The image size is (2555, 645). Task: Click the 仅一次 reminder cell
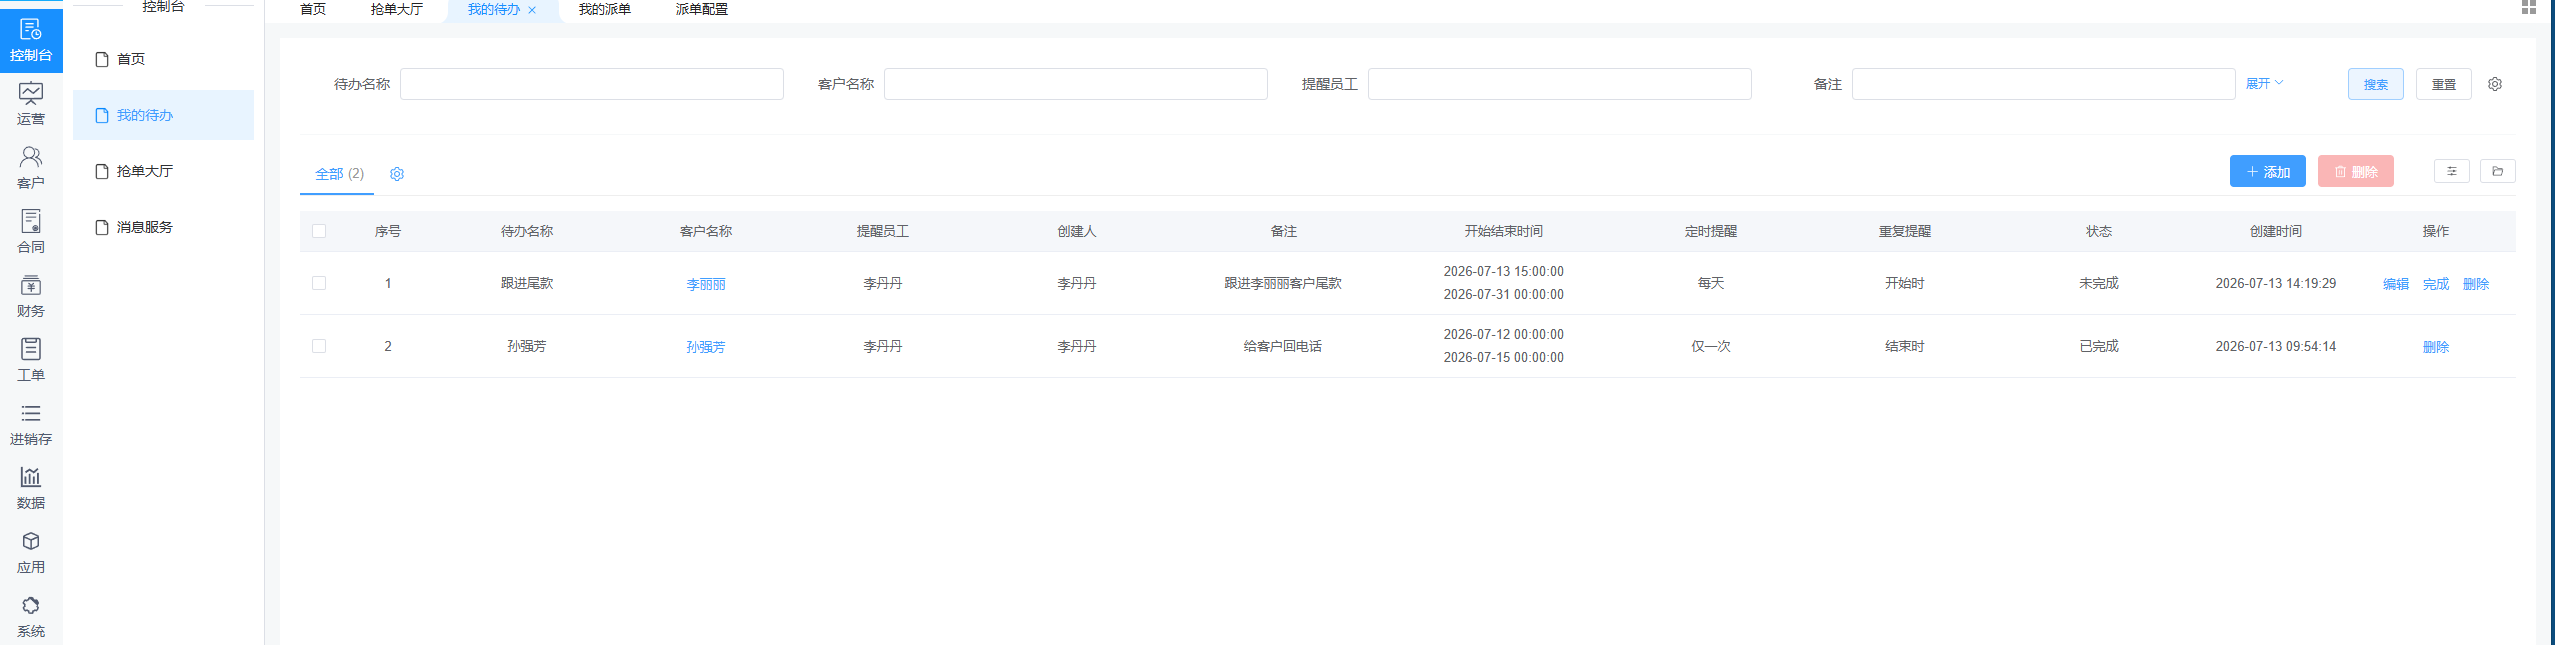pyautogui.click(x=1711, y=346)
